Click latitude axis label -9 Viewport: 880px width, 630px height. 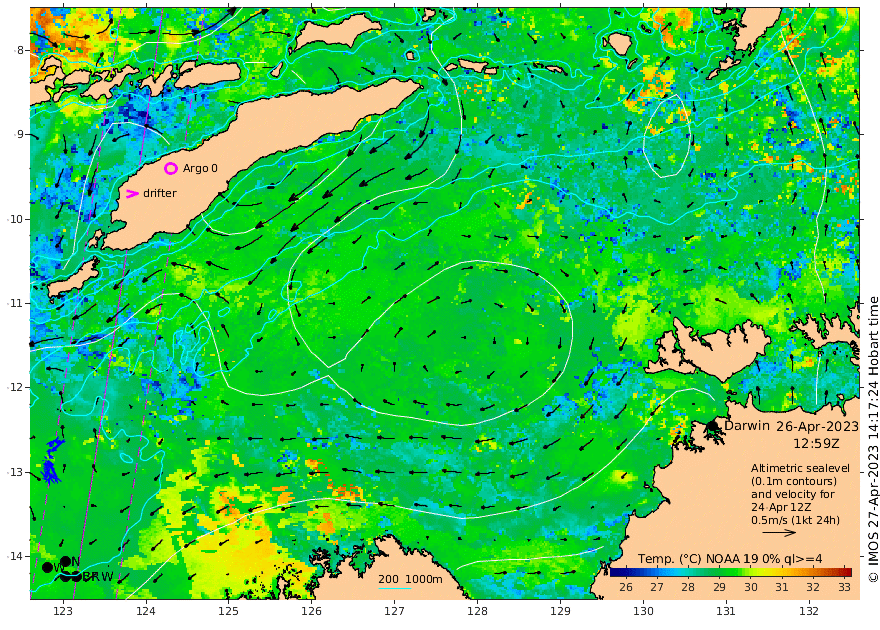pos(19,134)
